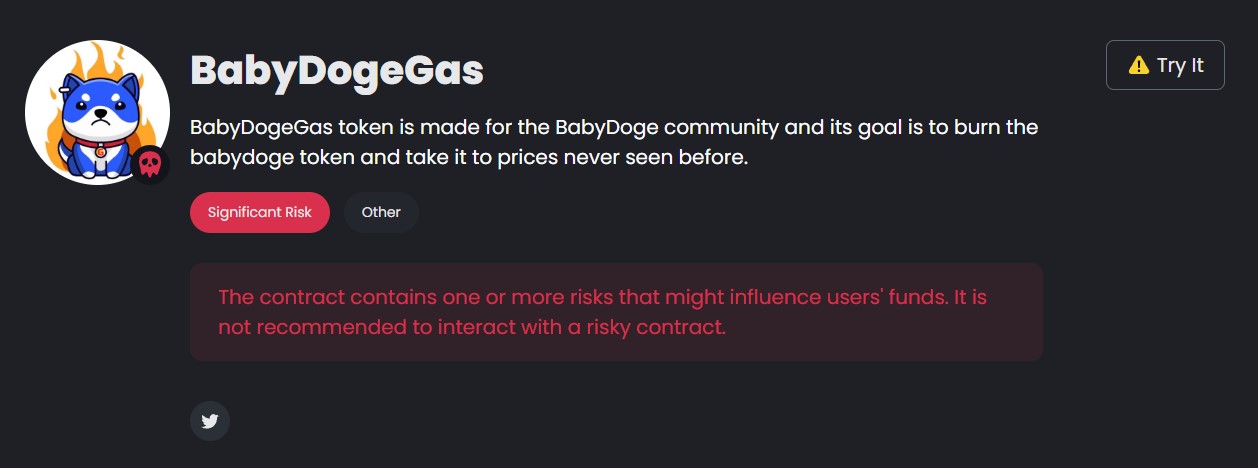The image size is (1258, 468).
Task: Click the BabyDogeGas title heading
Action: 337,69
